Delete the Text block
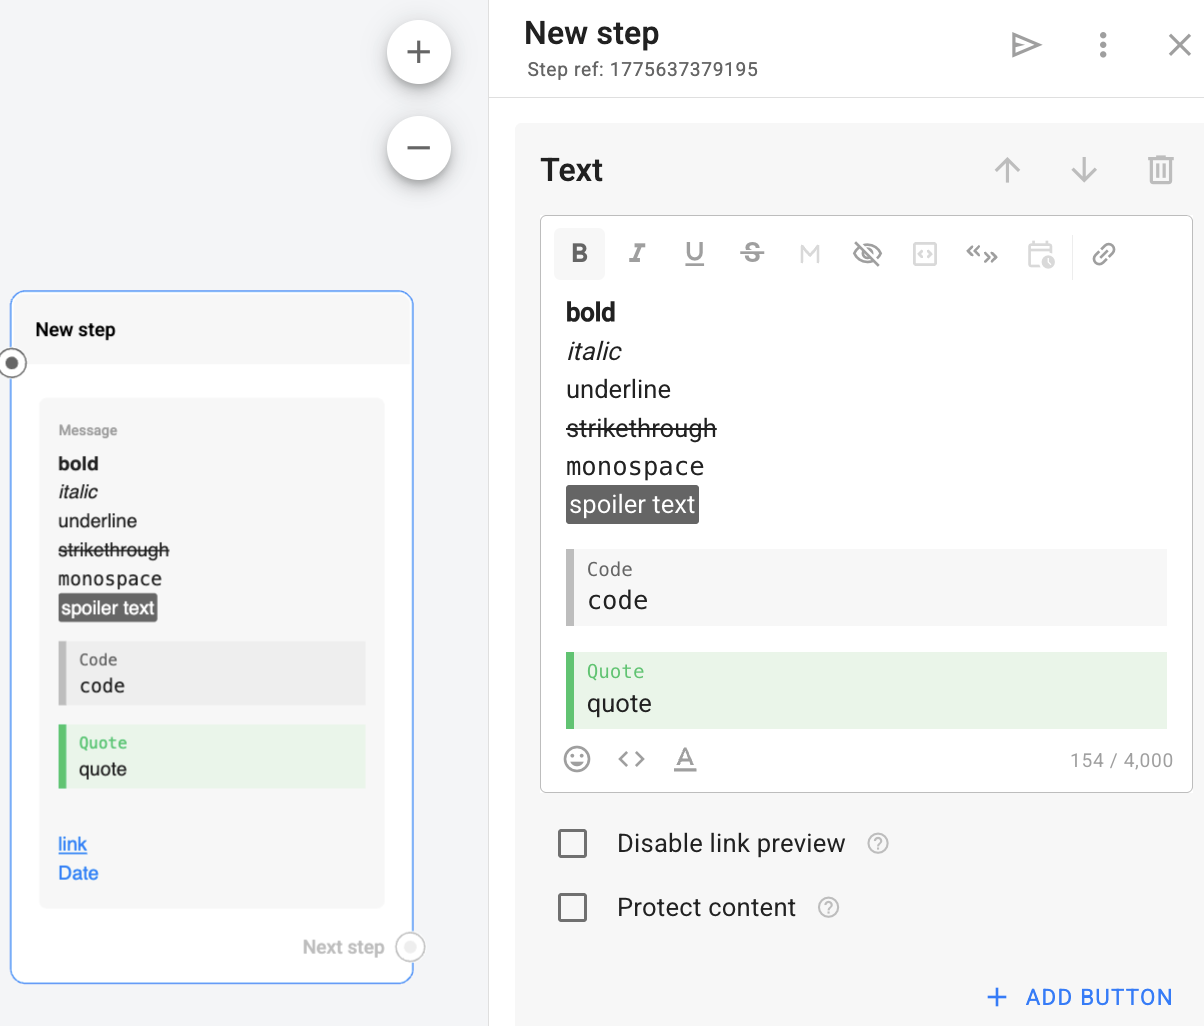Viewport: 1204px width, 1026px height. (x=1160, y=170)
